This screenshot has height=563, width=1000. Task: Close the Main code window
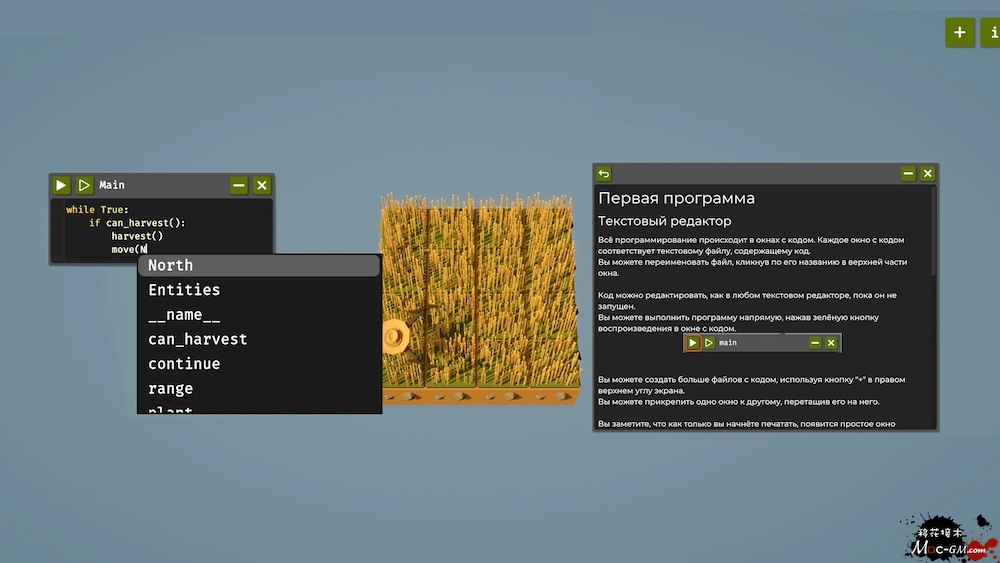click(x=262, y=185)
